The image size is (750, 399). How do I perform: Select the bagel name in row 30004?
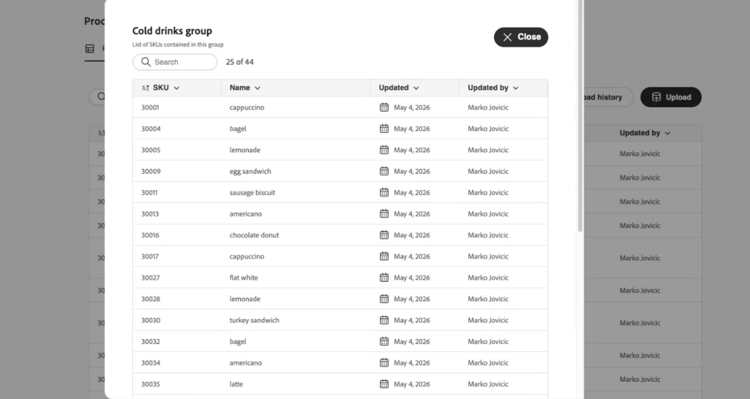click(x=238, y=129)
